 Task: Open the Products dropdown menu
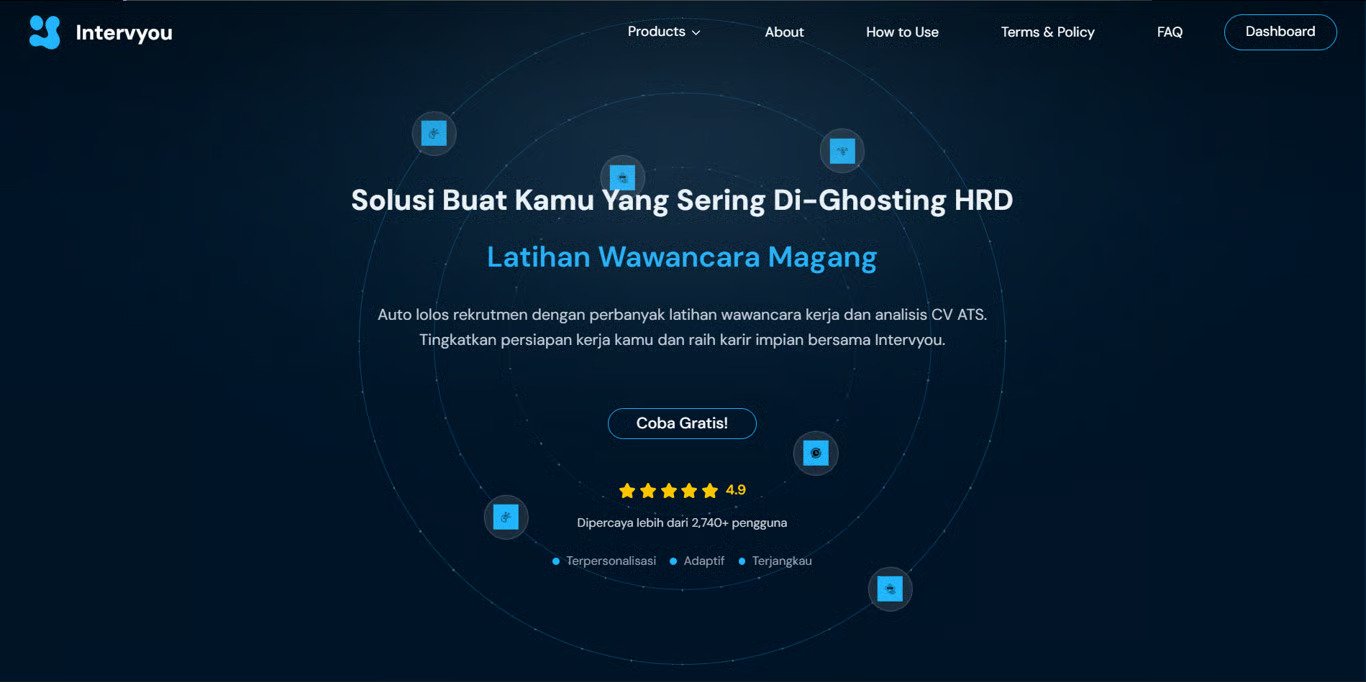click(x=656, y=32)
